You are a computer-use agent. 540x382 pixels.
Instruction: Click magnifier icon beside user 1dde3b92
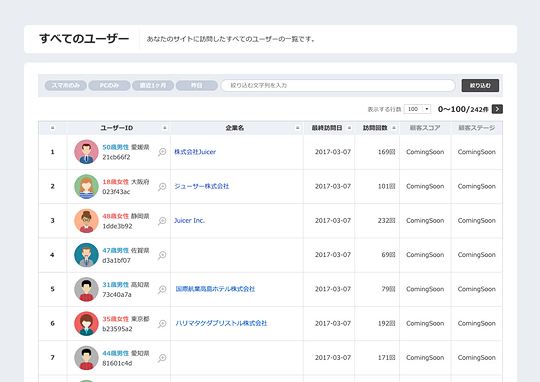(x=162, y=221)
